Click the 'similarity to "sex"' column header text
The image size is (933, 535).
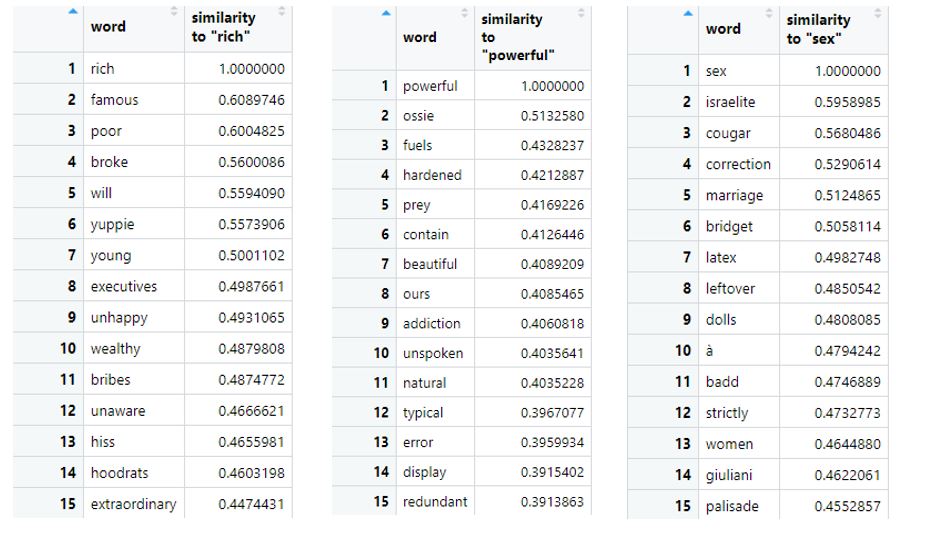[x=818, y=28]
